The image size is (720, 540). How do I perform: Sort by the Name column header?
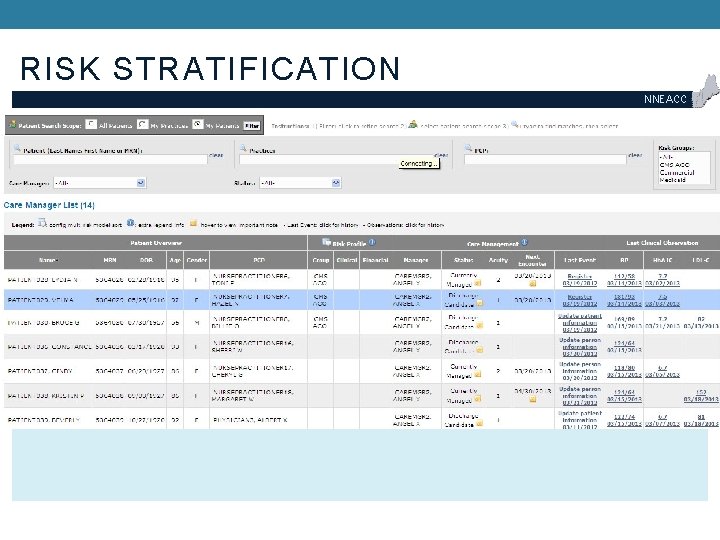point(48,260)
